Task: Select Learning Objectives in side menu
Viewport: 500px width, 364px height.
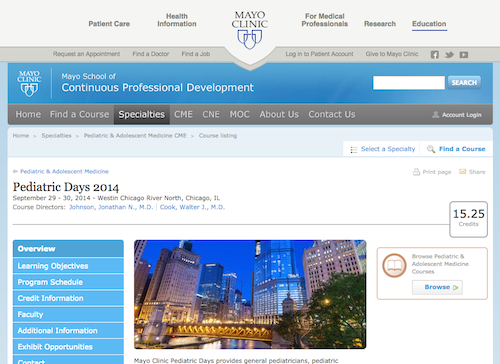Action: point(68,266)
